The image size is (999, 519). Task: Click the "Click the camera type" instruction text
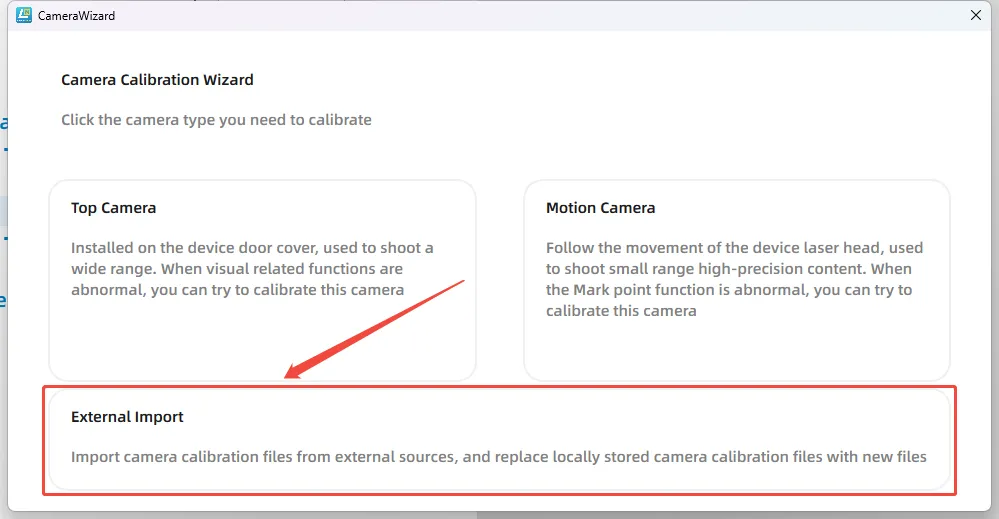coord(216,120)
